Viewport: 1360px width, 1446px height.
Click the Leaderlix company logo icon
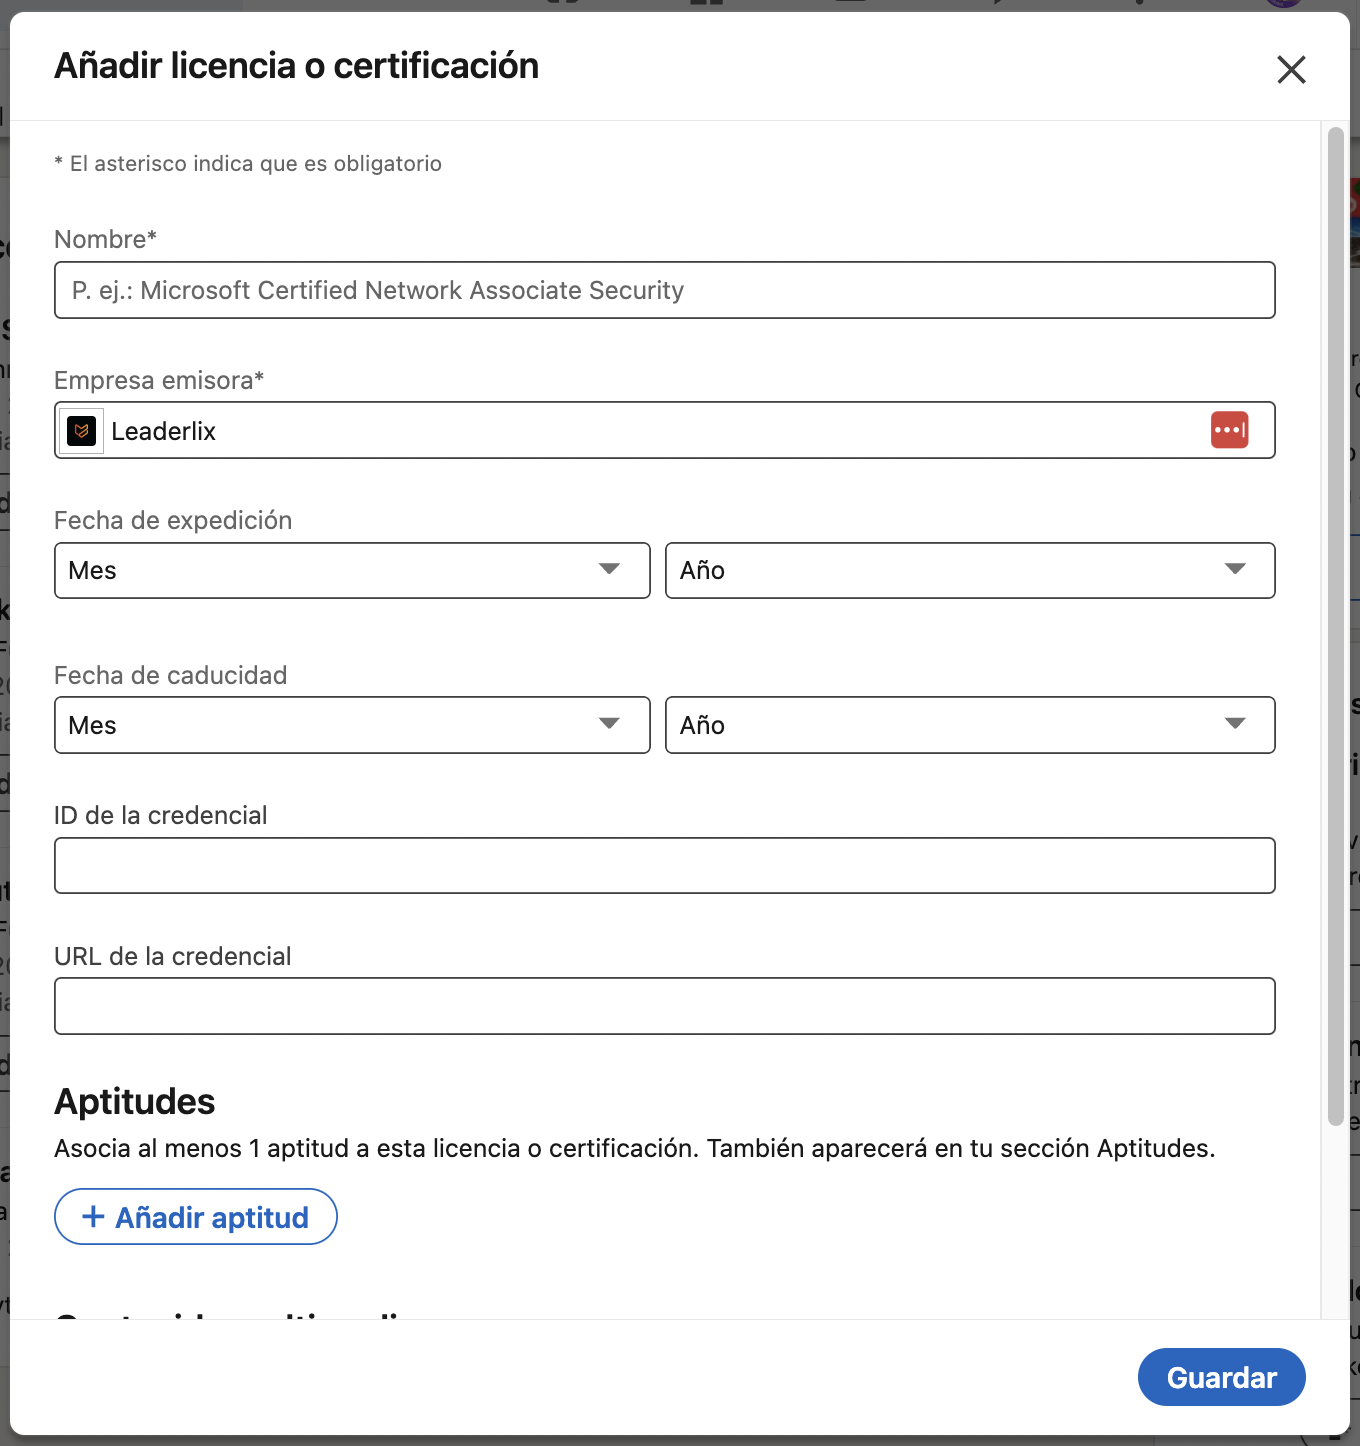(82, 431)
